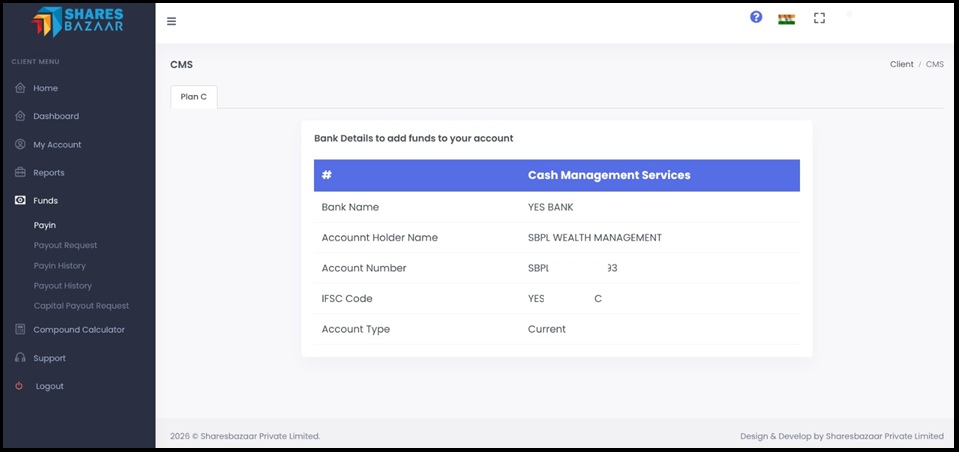The width and height of the screenshot is (959, 452).
Task: Click Bank Details to add funds heading
Action: click(413, 138)
